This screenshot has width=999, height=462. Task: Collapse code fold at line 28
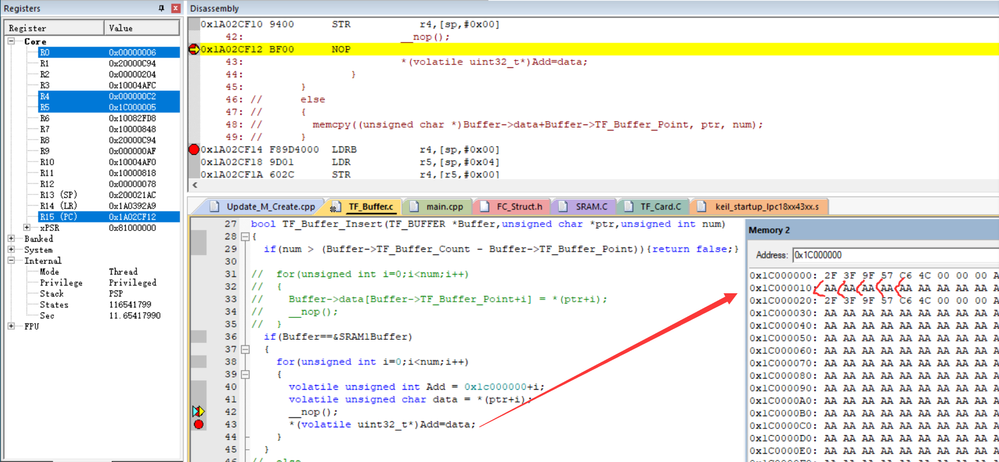246,236
